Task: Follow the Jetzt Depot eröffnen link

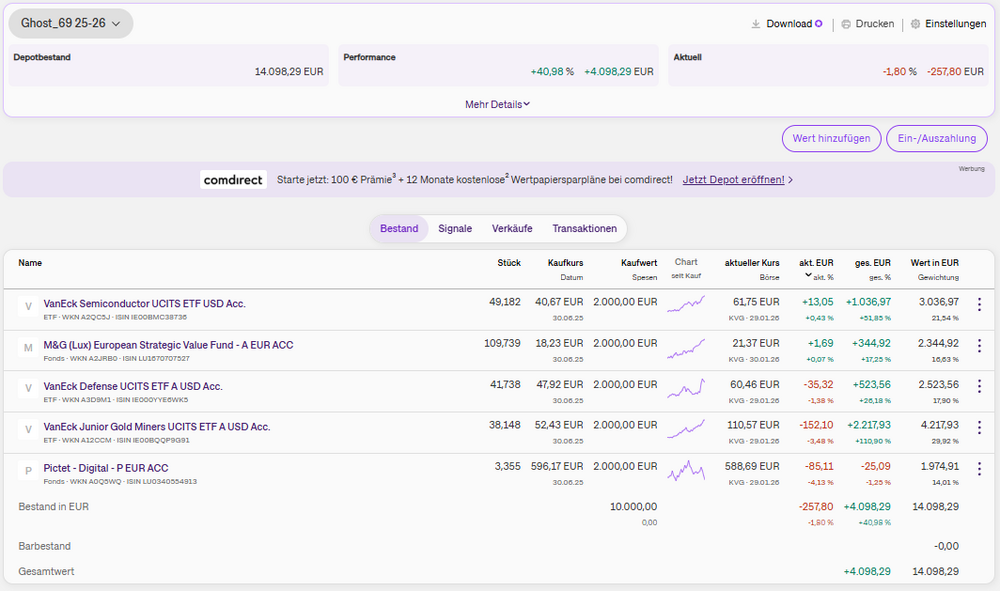Action: 733,180
